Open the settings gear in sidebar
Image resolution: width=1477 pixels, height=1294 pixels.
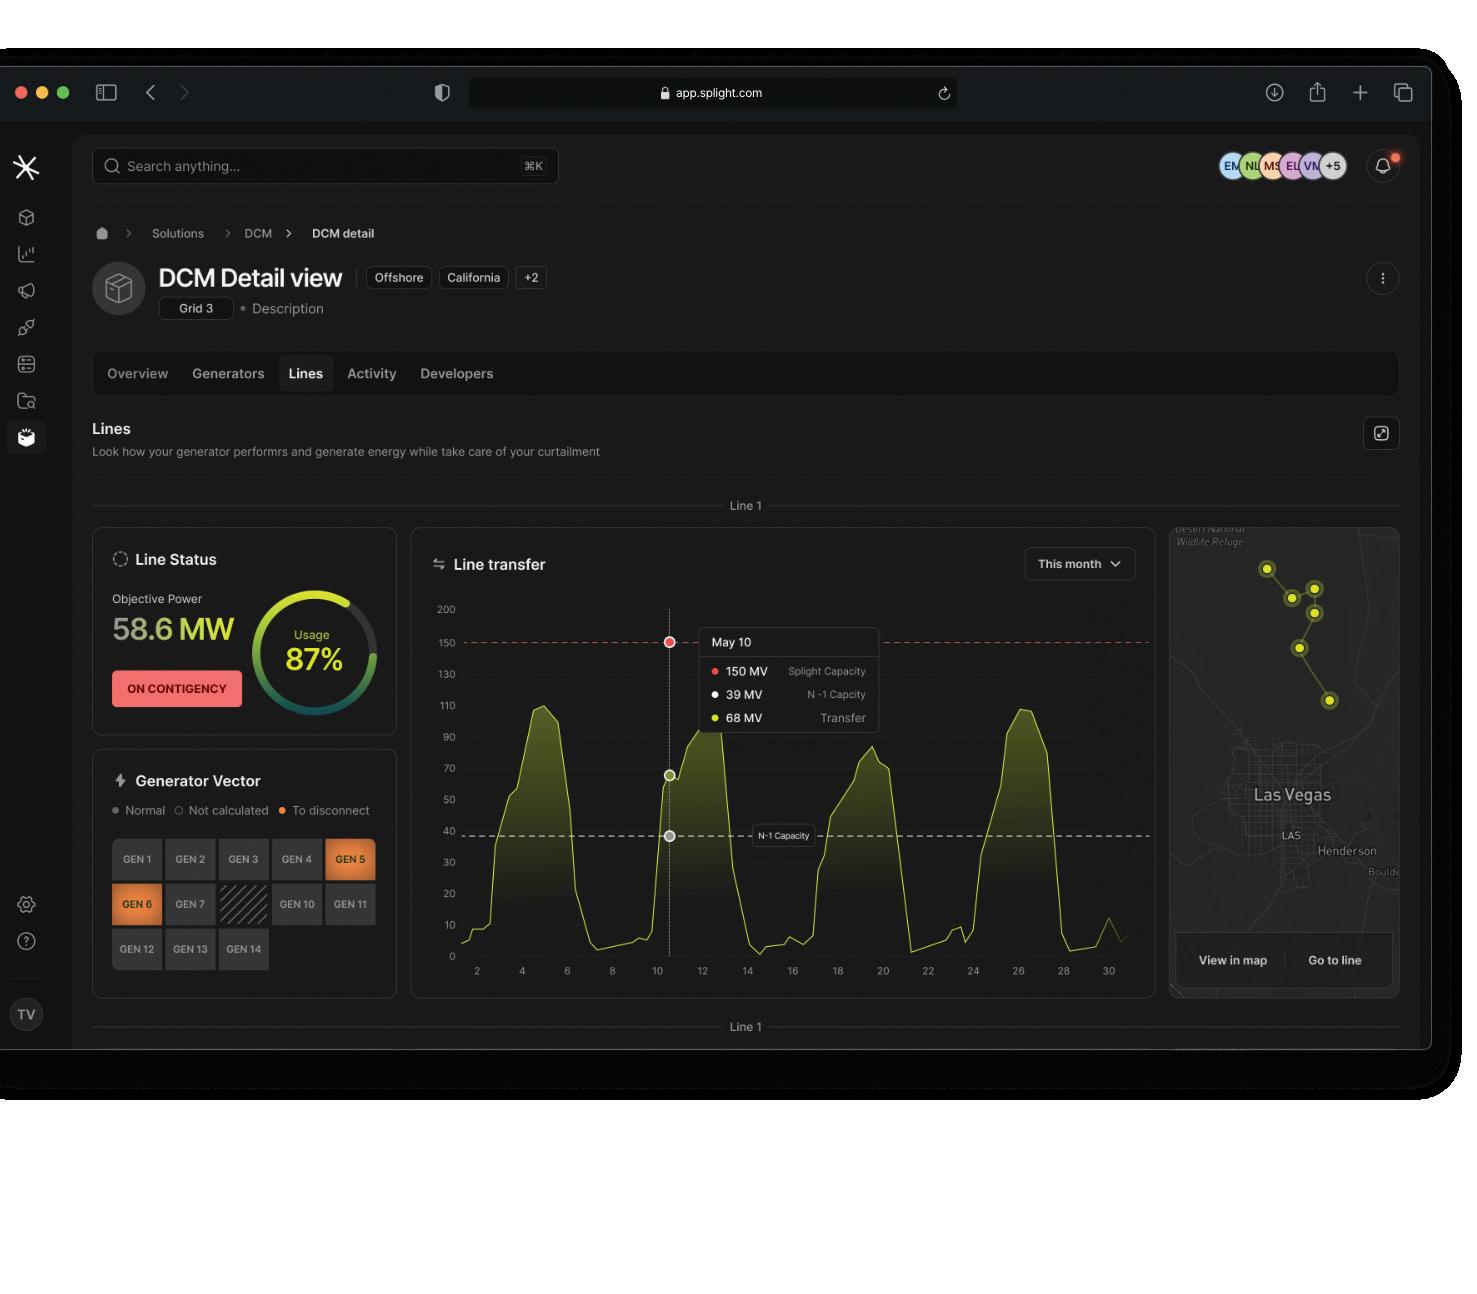pyautogui.click(x=27, y=904)
